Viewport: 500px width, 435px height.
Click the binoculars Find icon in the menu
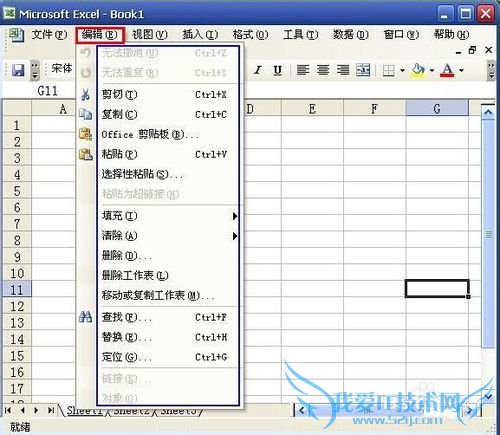(85, 317)
